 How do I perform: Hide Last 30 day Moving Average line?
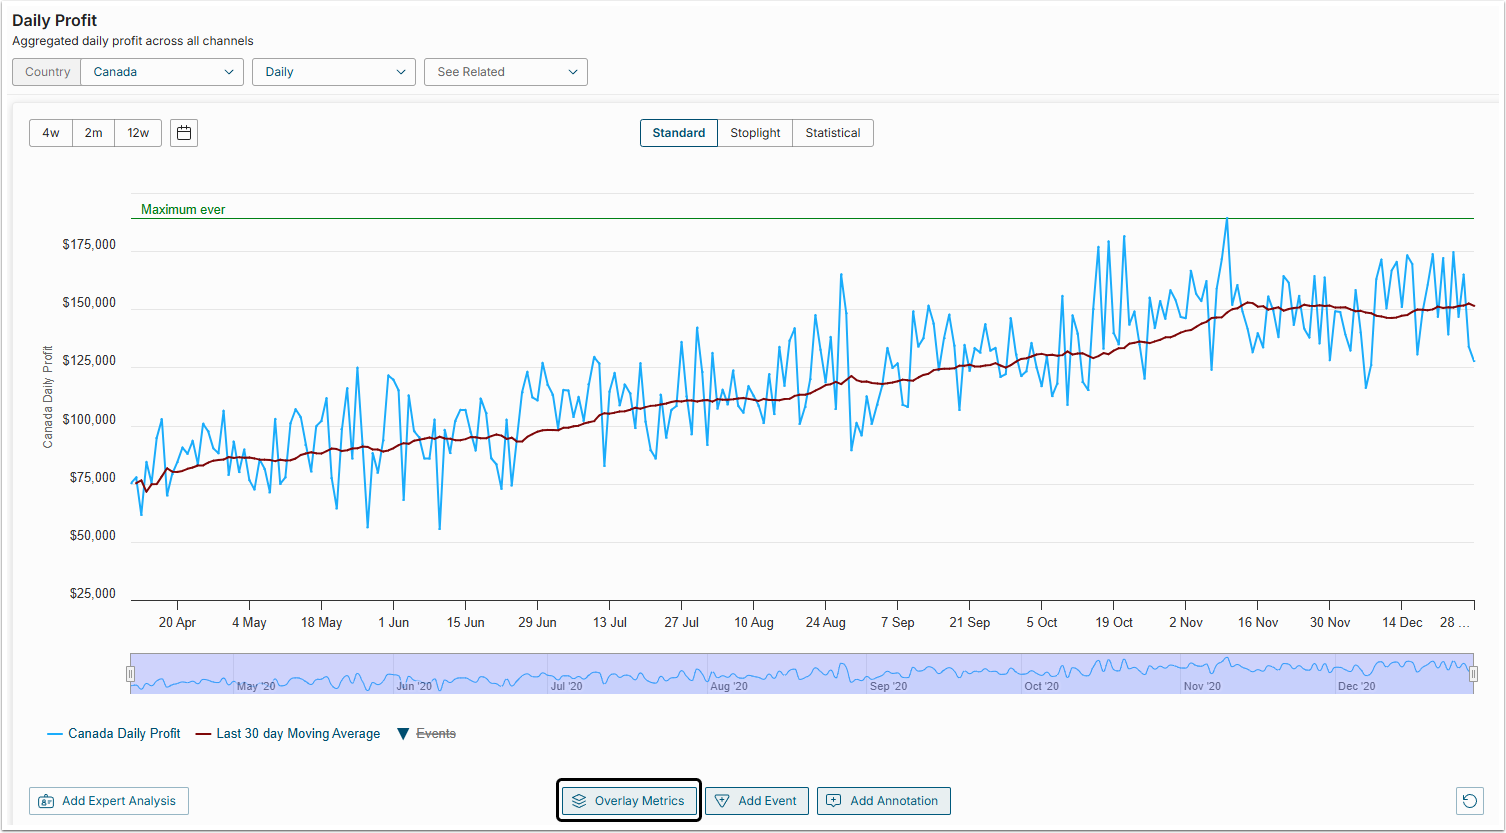pos(288,734)
